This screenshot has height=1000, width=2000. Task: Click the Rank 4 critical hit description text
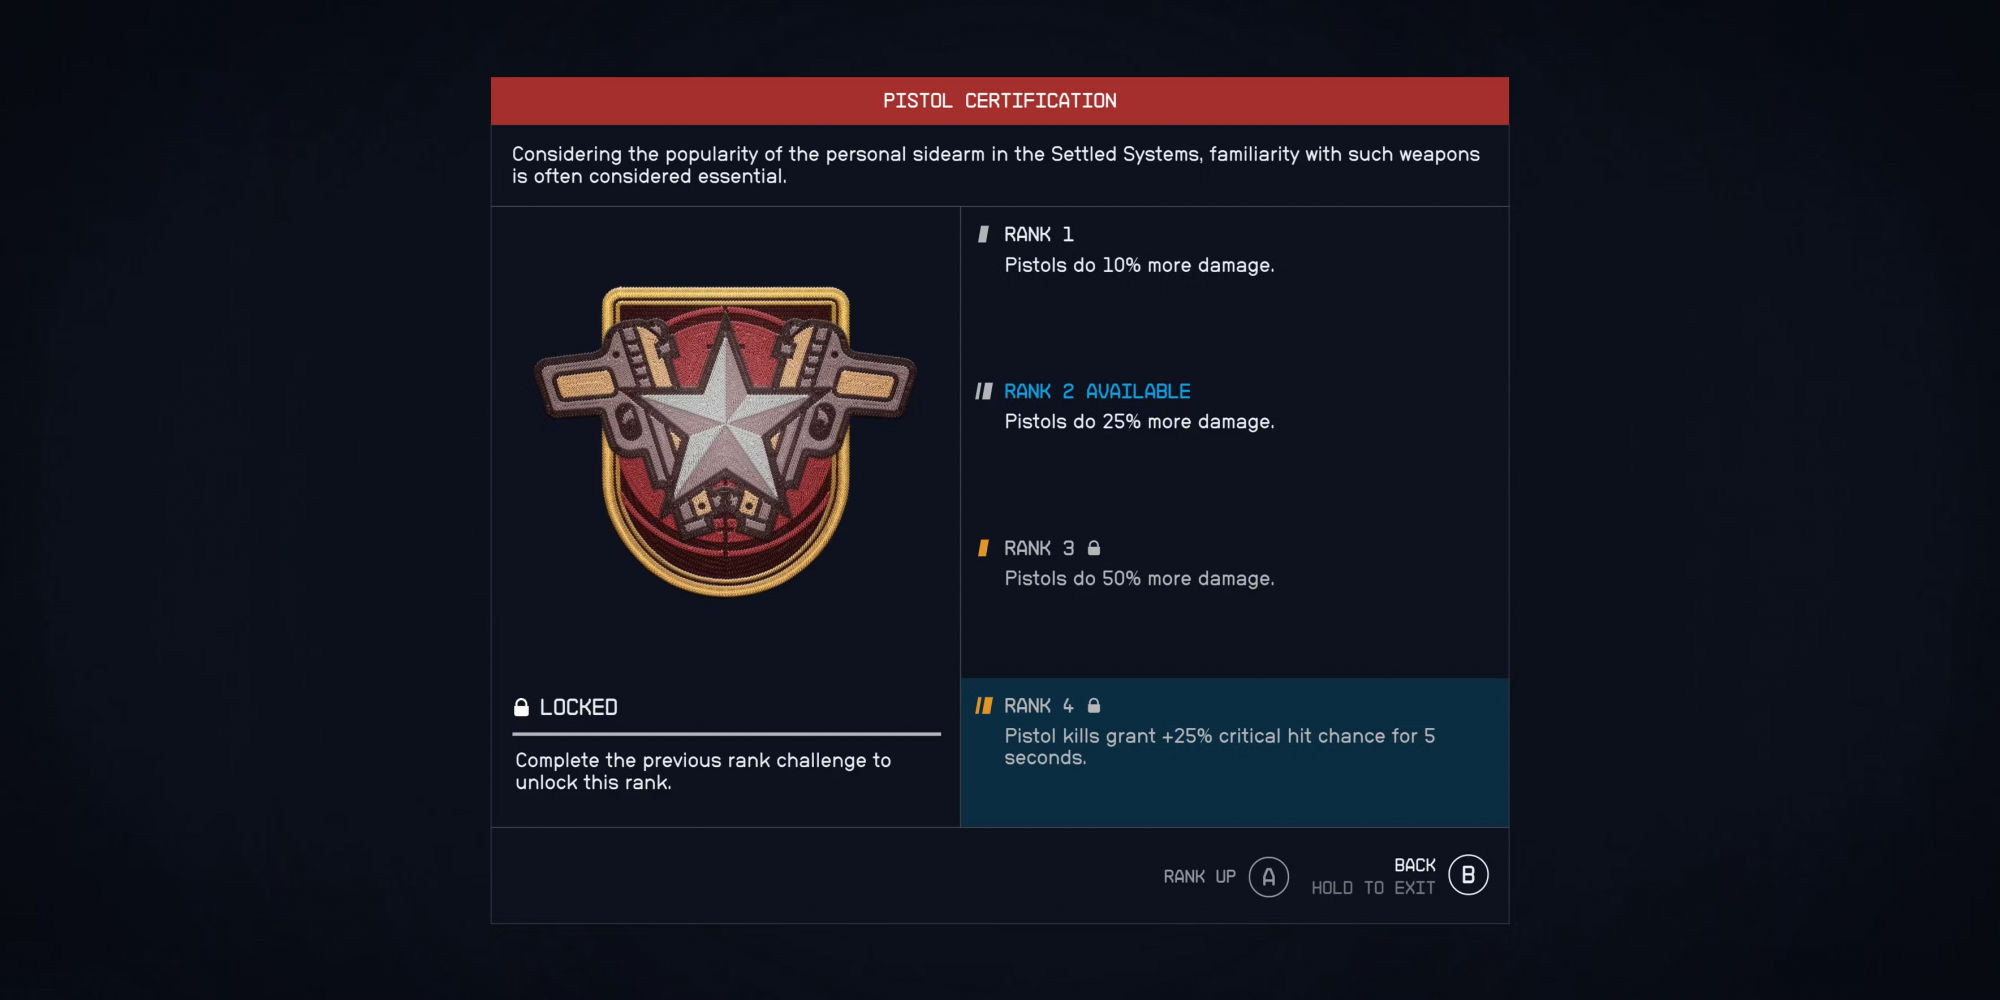click(x=1219, y=747)
